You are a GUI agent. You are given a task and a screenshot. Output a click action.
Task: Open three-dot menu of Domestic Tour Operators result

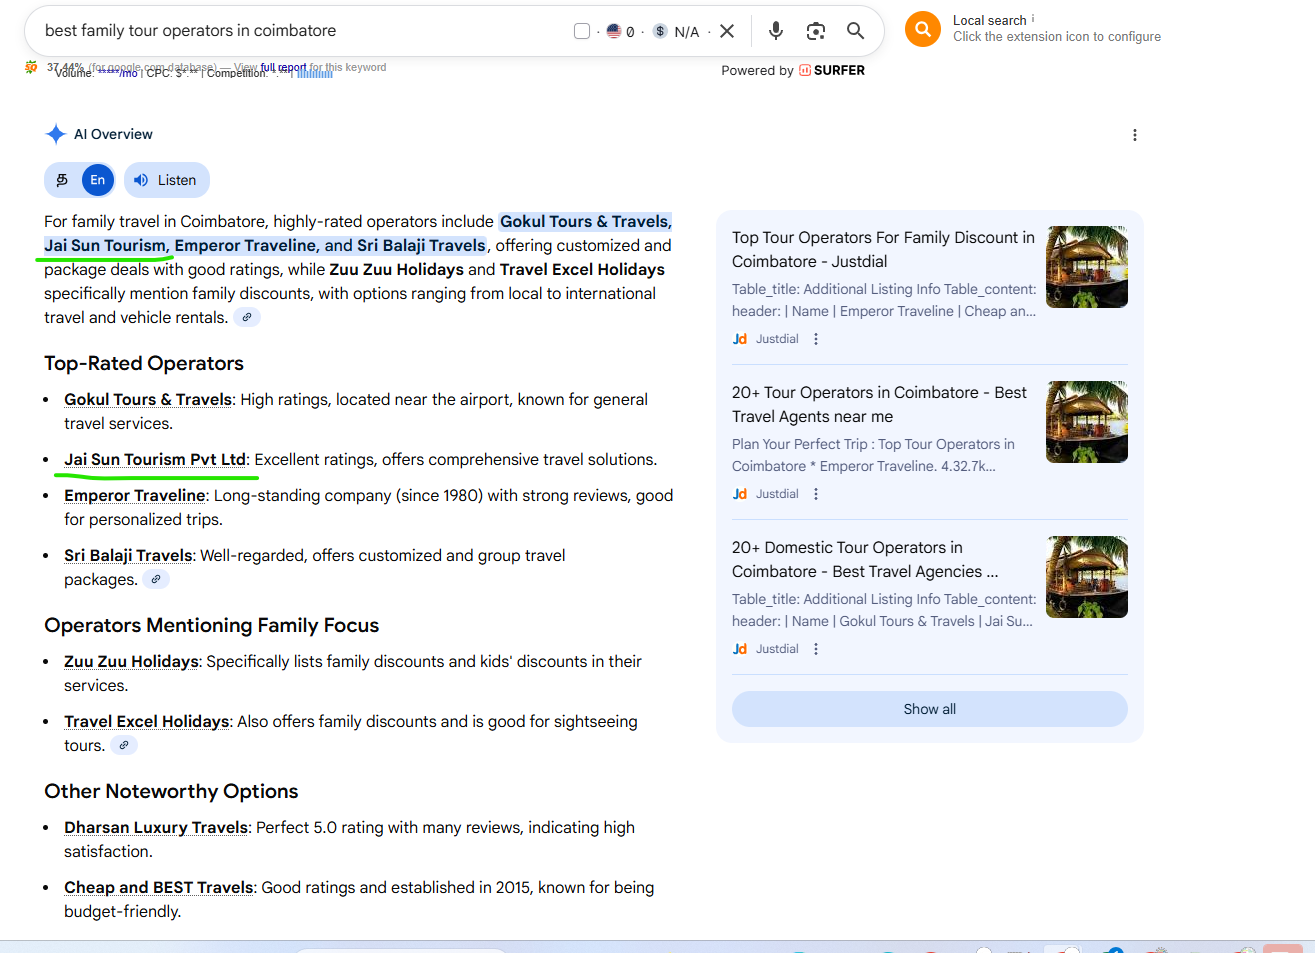click(x=816, y=649)
